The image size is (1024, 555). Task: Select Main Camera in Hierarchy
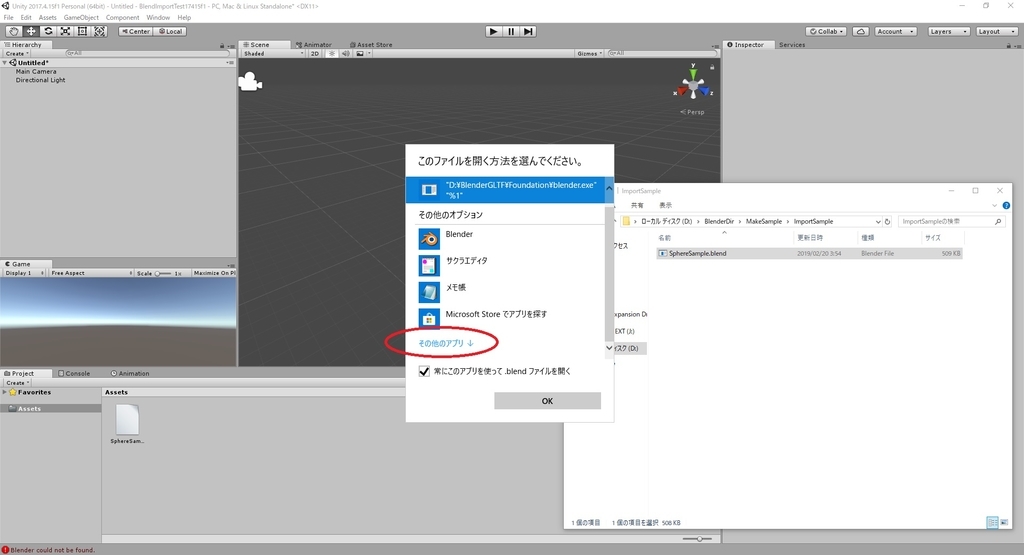[x=36, y=72]
